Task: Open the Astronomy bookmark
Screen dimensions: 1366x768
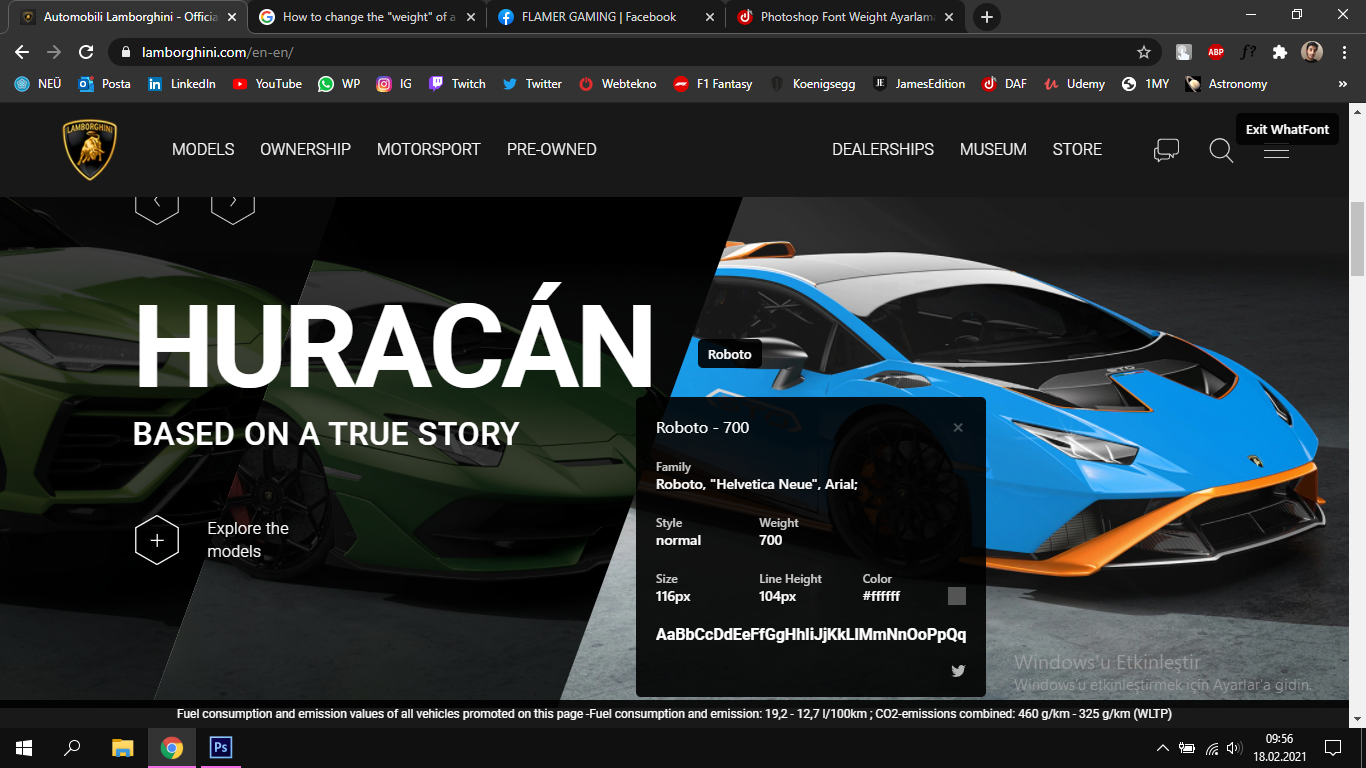Action: (x=1226, y=84)
